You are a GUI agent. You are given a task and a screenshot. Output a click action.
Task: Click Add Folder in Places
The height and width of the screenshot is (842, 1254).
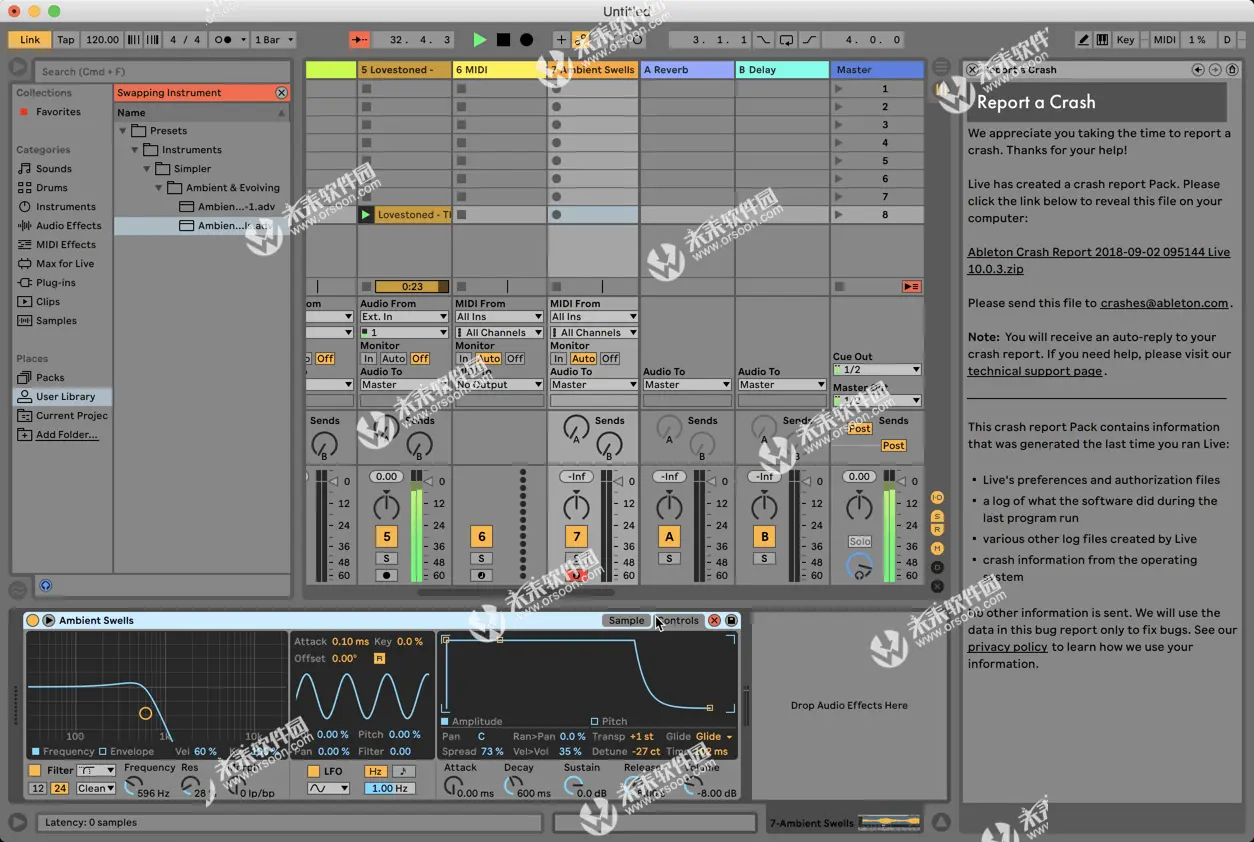(67, 434)
